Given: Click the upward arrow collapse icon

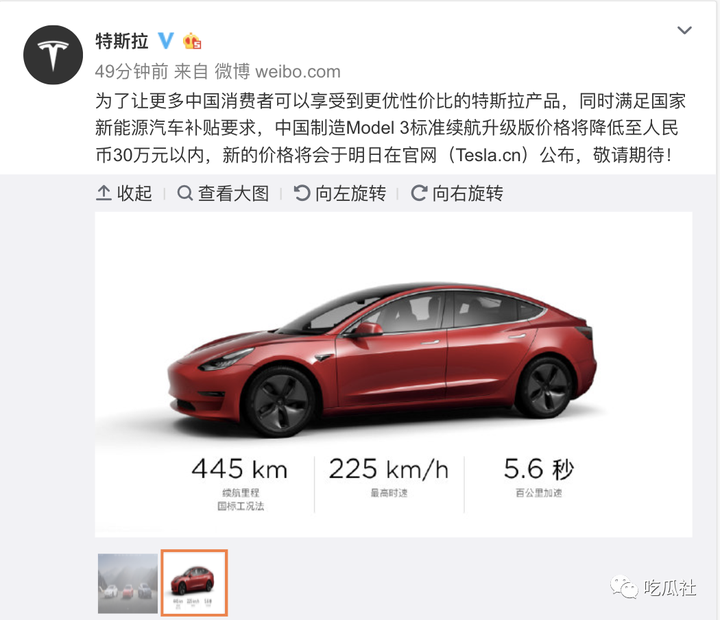Looking at the screenshot, I should pyautogui.click(x=103, y=193).
